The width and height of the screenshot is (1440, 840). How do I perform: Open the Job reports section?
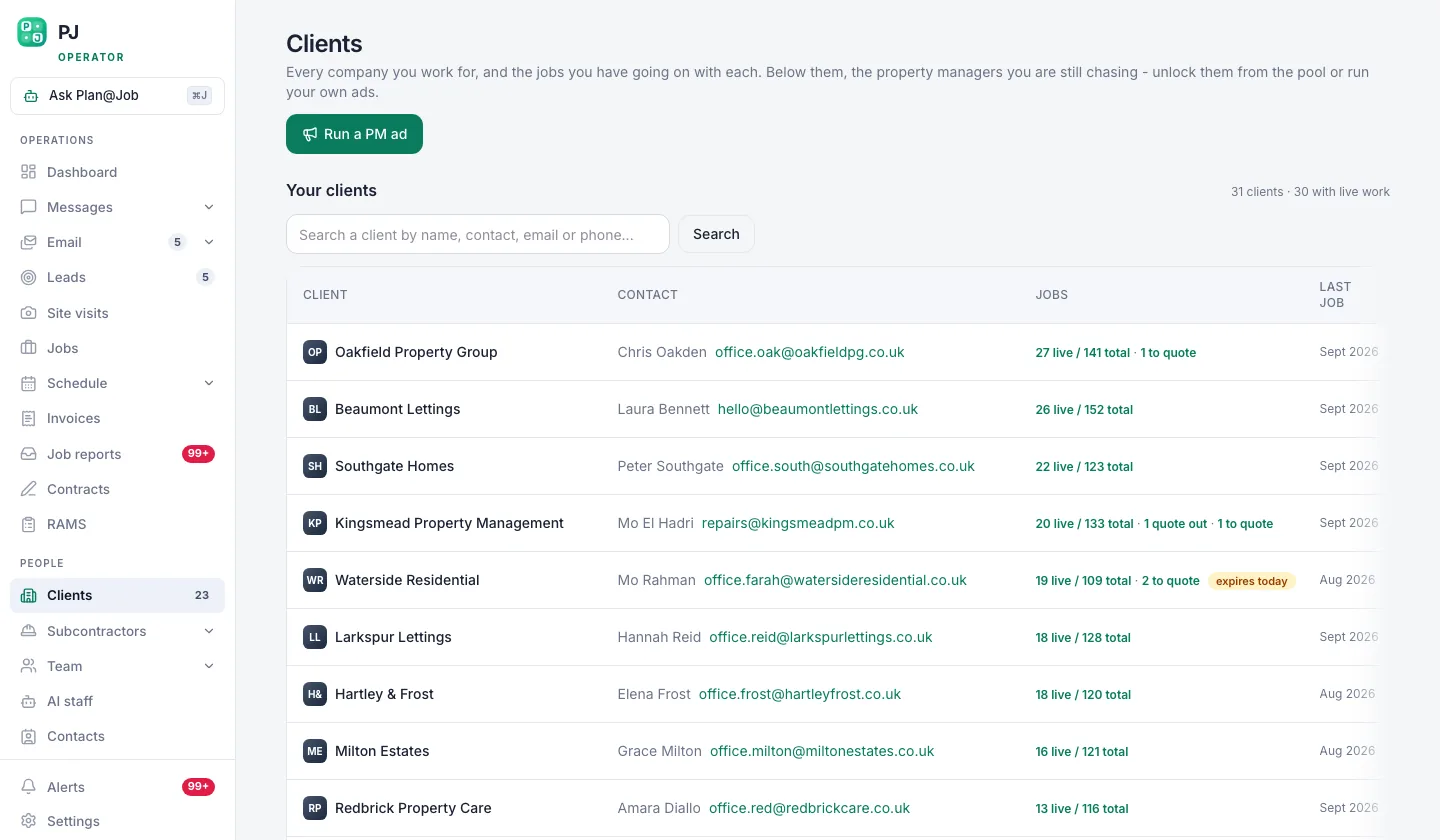117,454
